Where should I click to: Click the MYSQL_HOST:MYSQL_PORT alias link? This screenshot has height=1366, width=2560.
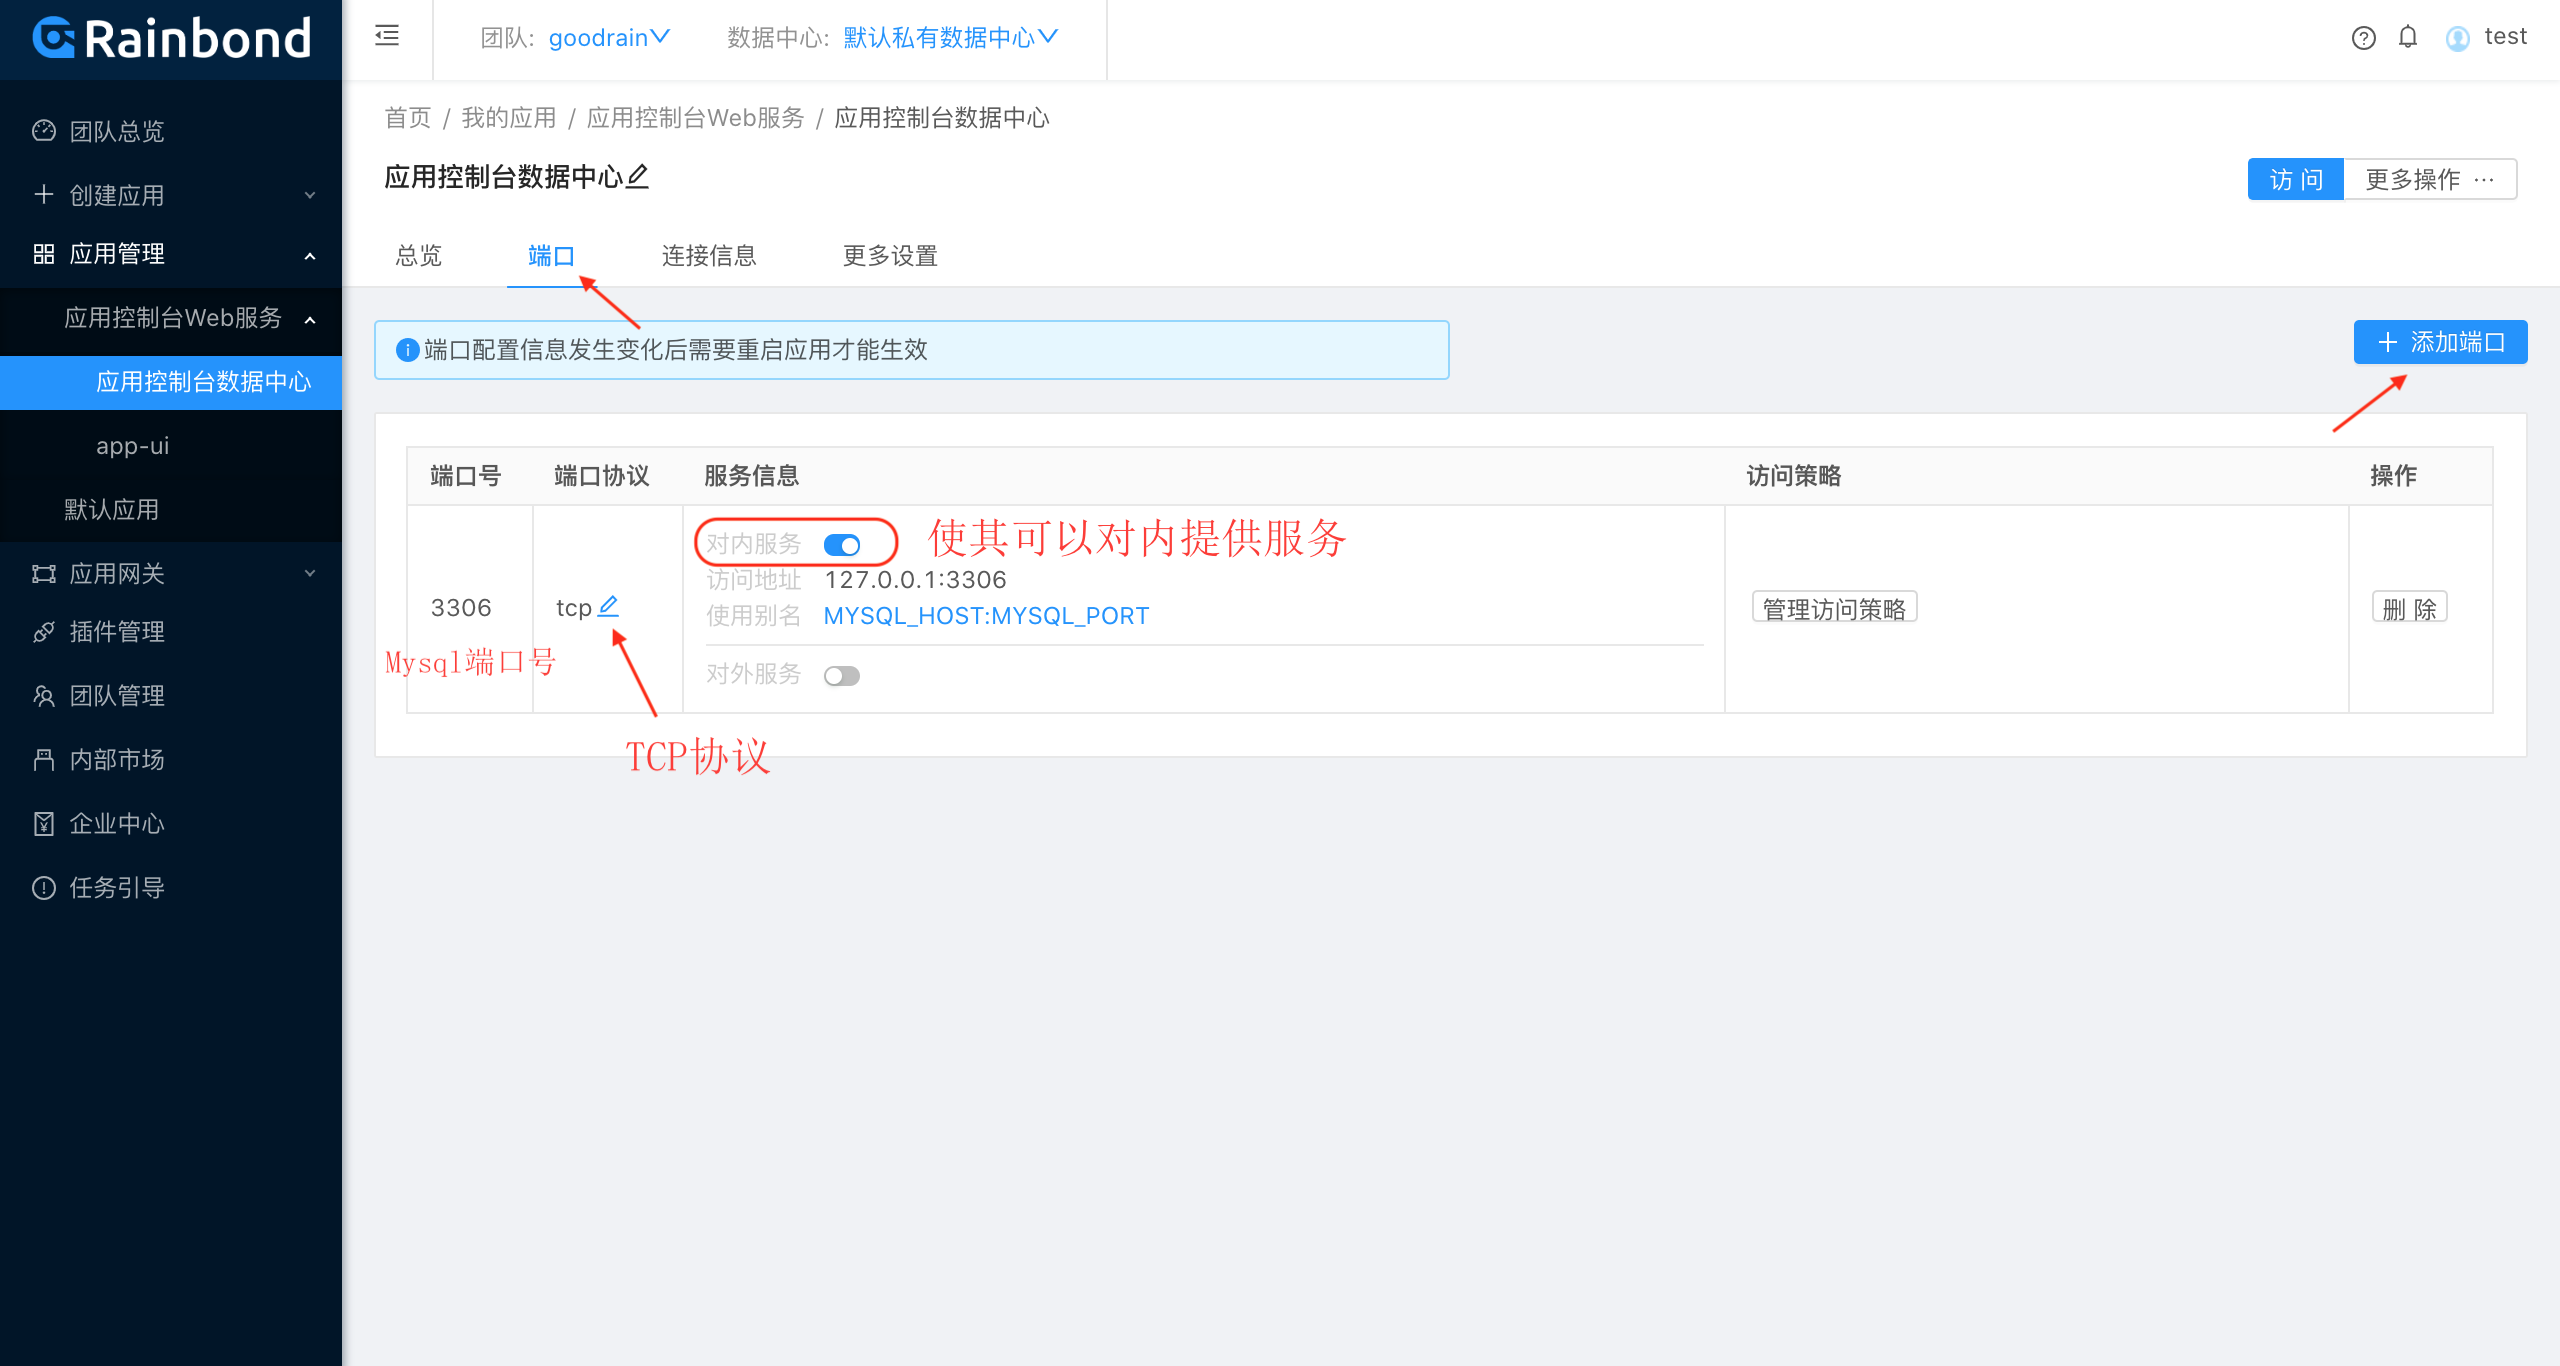point(986,616)
